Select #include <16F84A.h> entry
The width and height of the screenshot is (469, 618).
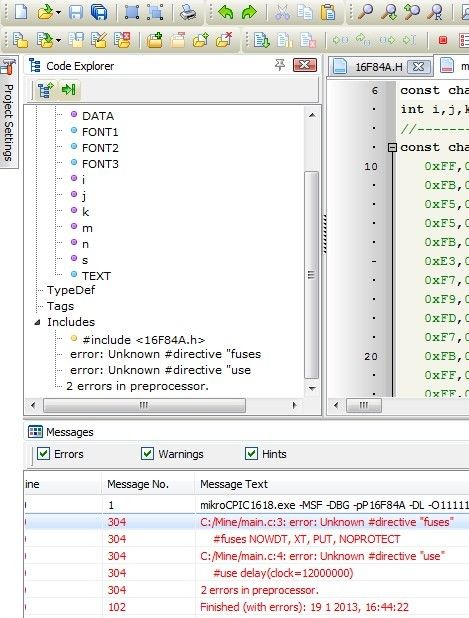pyautogui.click(x=143, y=340)
